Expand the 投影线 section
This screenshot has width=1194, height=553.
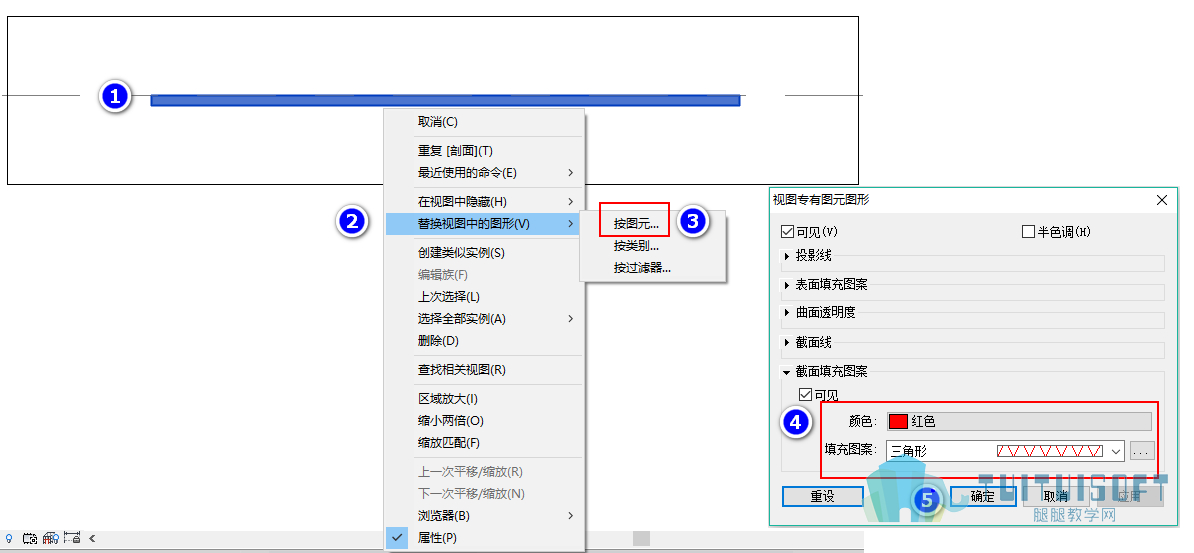click(x=787, y=257)
